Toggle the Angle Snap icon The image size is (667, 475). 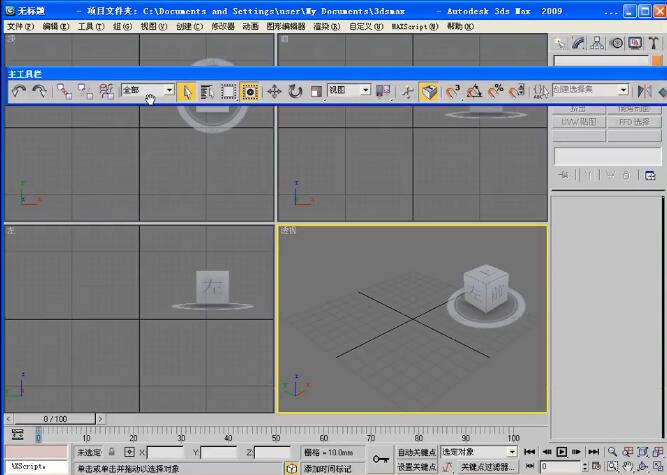pos(474,91)
